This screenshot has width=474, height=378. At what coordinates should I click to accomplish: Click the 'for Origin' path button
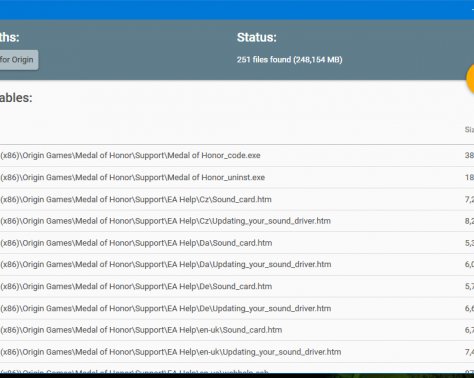tap(18, 60)
